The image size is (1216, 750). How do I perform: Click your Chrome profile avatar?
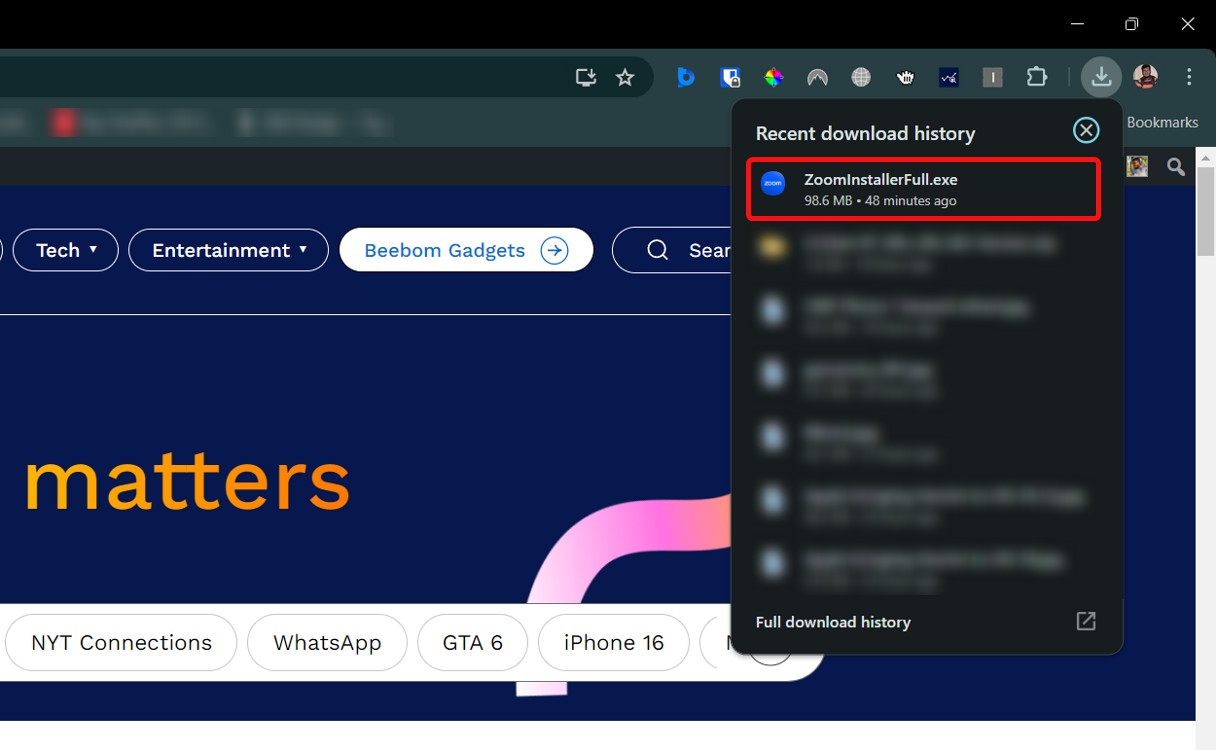(x=1145, y=77)
